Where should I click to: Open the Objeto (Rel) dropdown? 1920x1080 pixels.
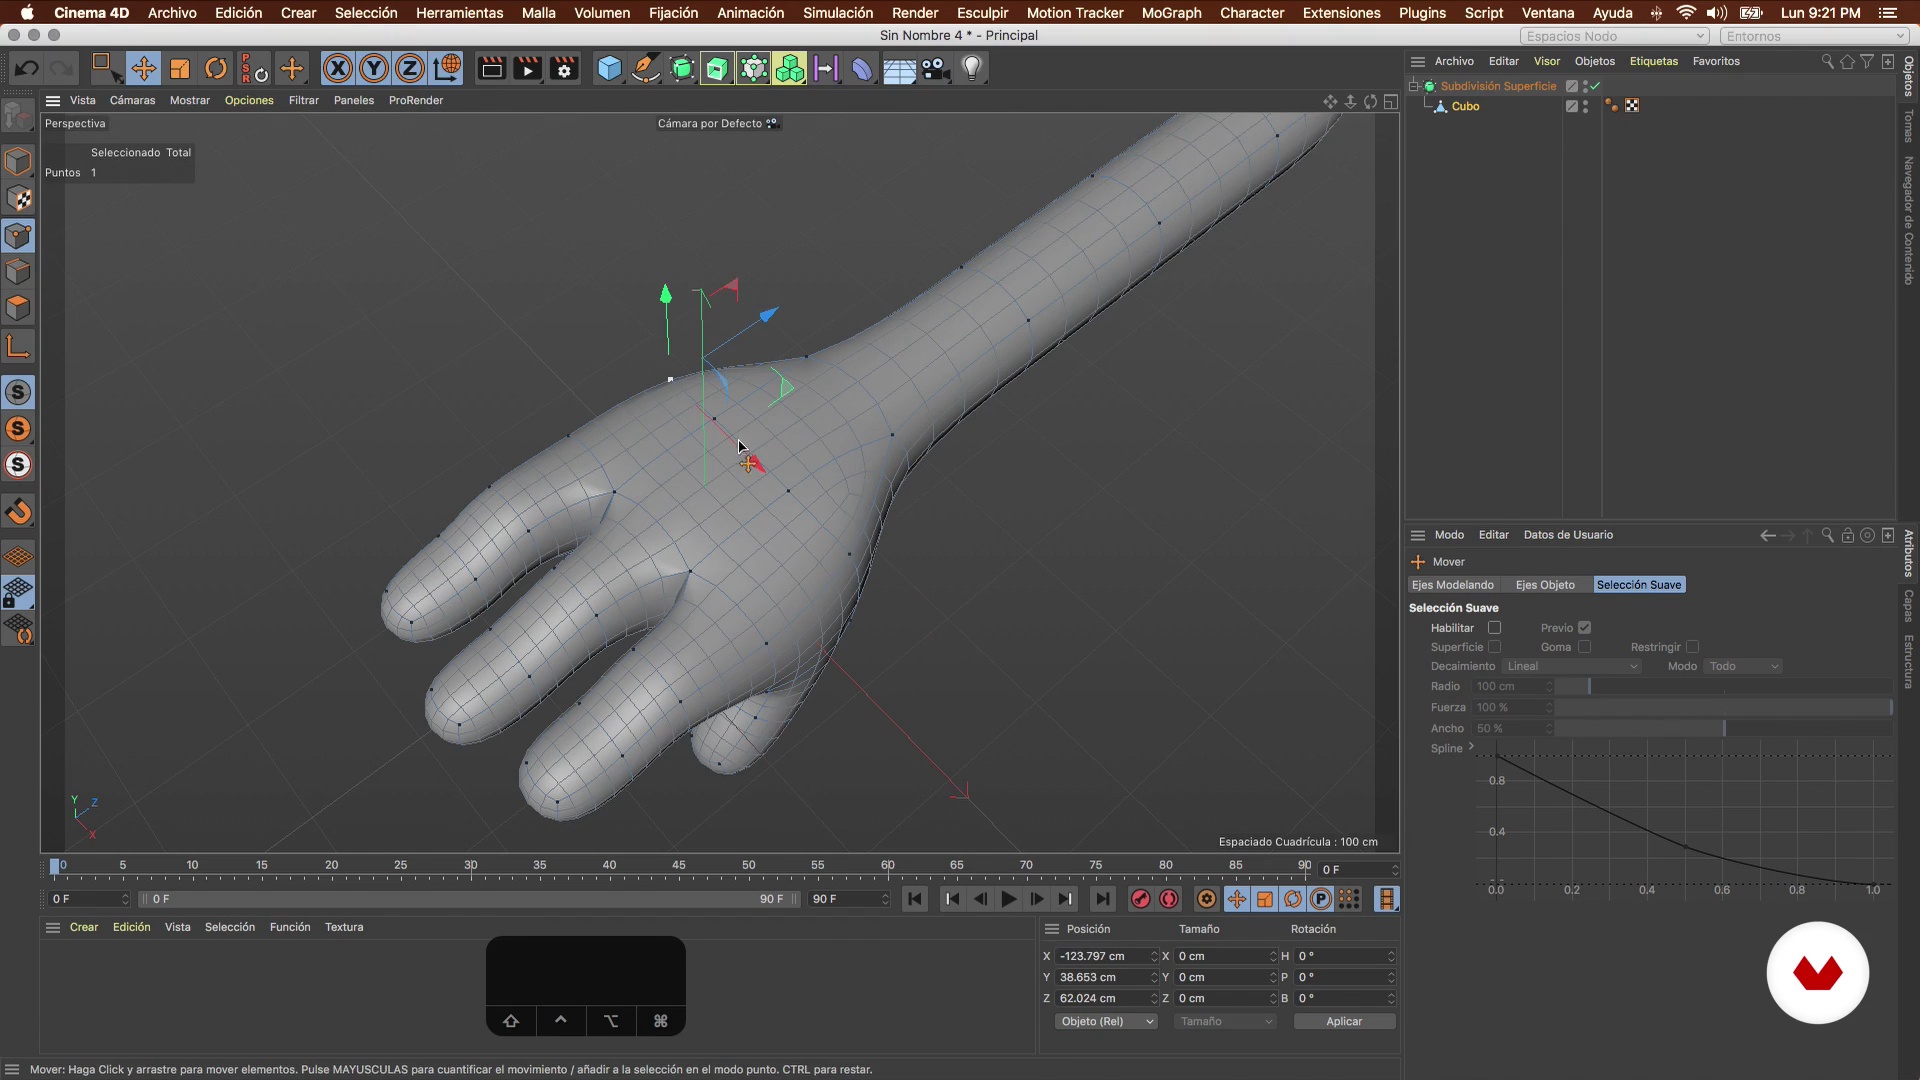(1106, 1022)
